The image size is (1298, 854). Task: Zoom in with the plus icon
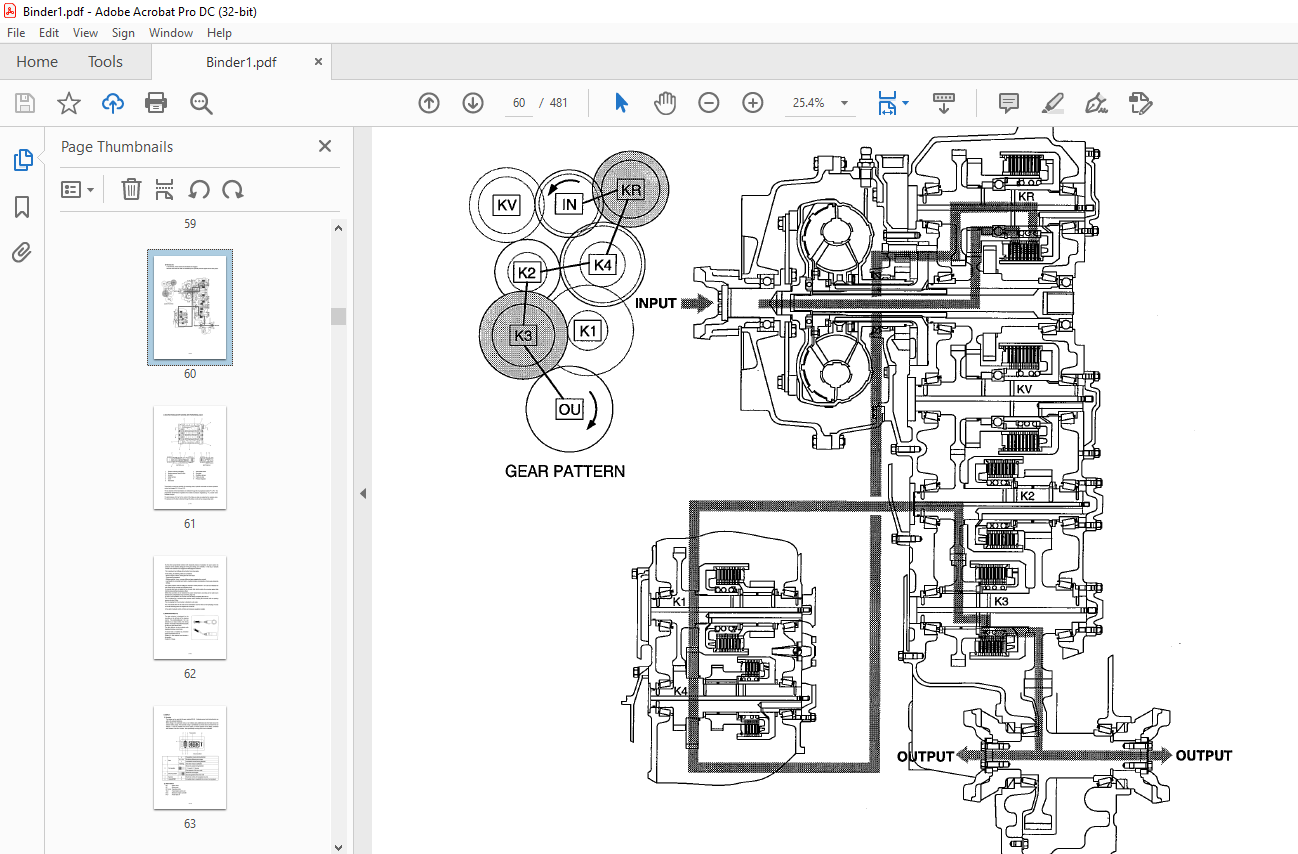753,103
